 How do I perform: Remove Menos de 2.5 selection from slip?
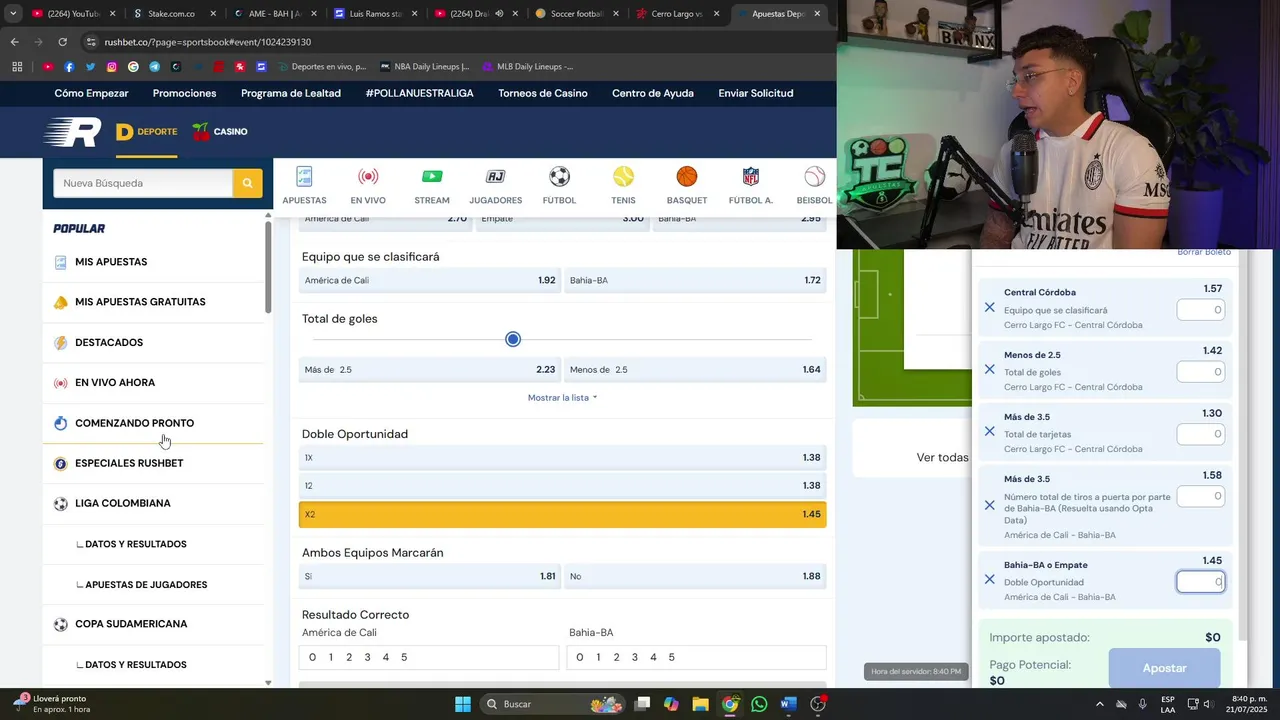(x=989, y=370)
